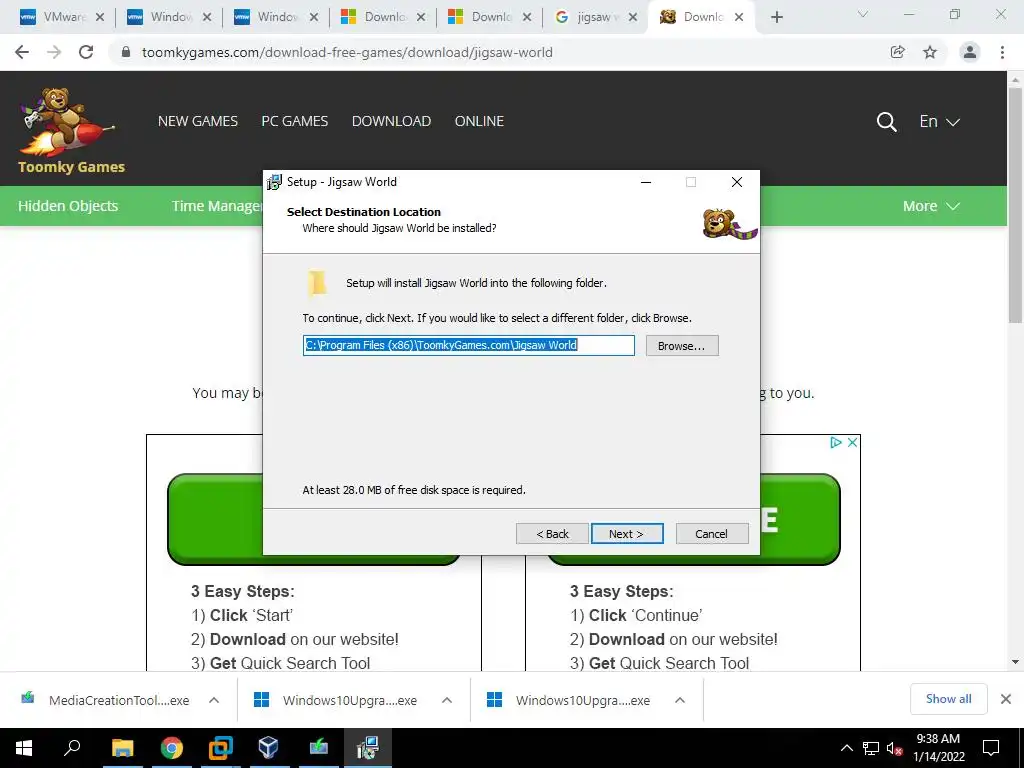Open VirtualBox cube icon on taskbar

[x=268, y=748]
